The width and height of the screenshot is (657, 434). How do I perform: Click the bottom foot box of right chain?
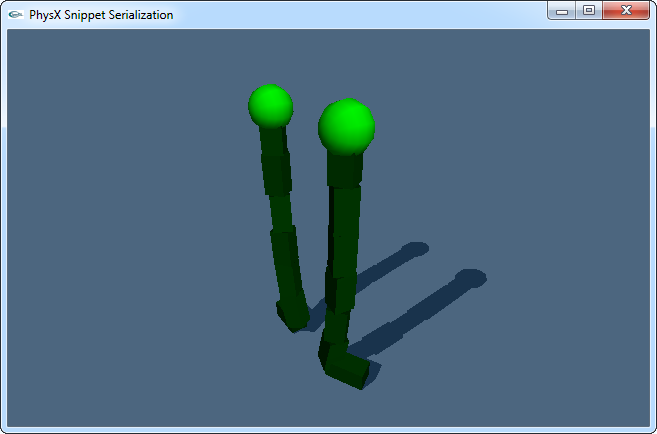tap(347, 368)
